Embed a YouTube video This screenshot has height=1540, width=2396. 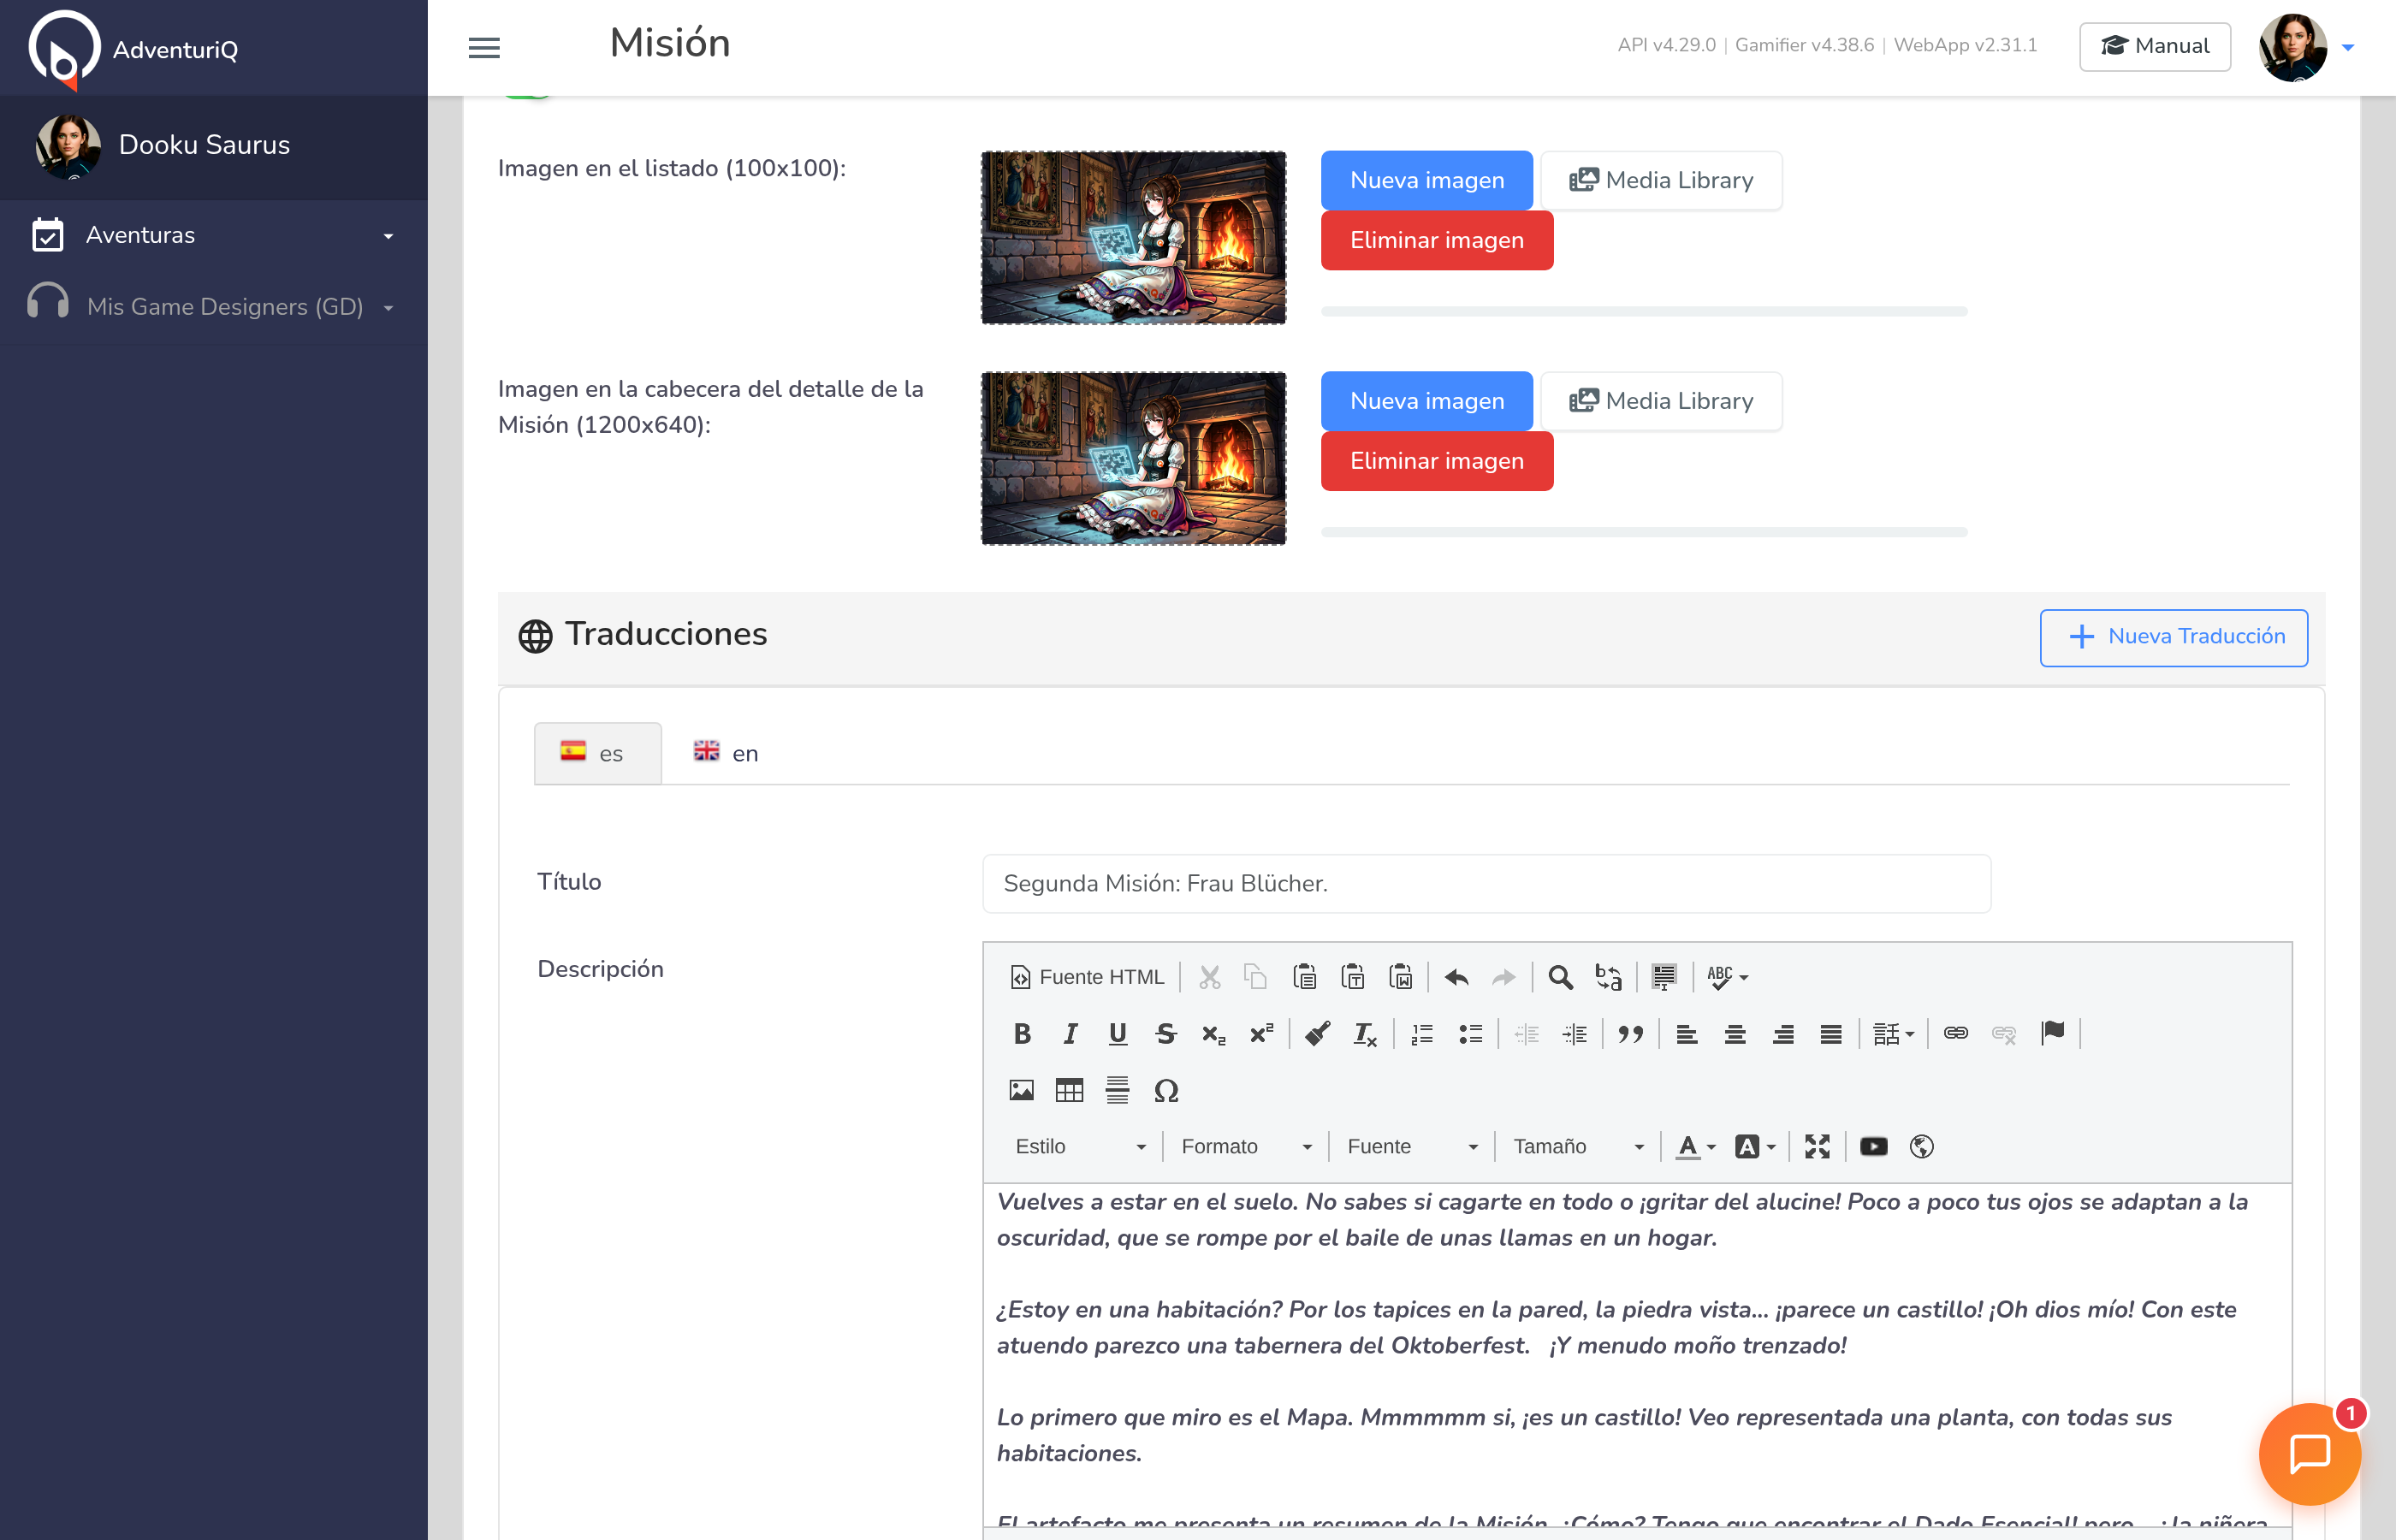(1874, 1147)
